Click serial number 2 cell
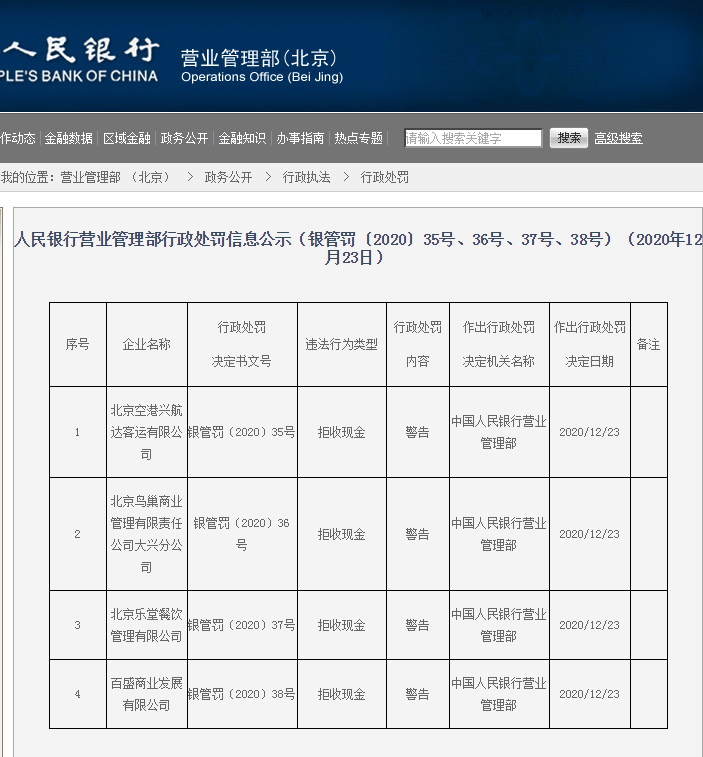The width and height of the screenshot is (703, 757). [78, 534]
